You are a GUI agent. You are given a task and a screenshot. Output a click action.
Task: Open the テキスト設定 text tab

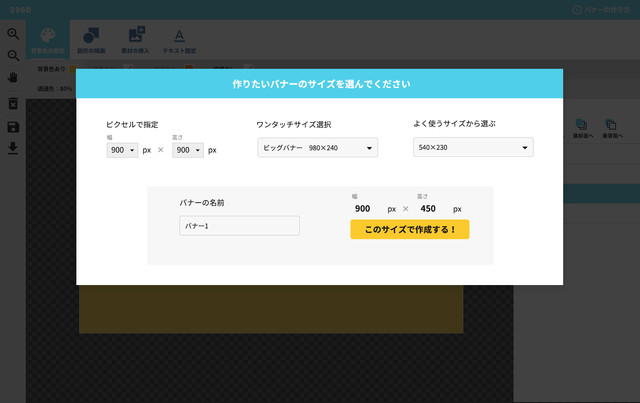pos(179,40)
